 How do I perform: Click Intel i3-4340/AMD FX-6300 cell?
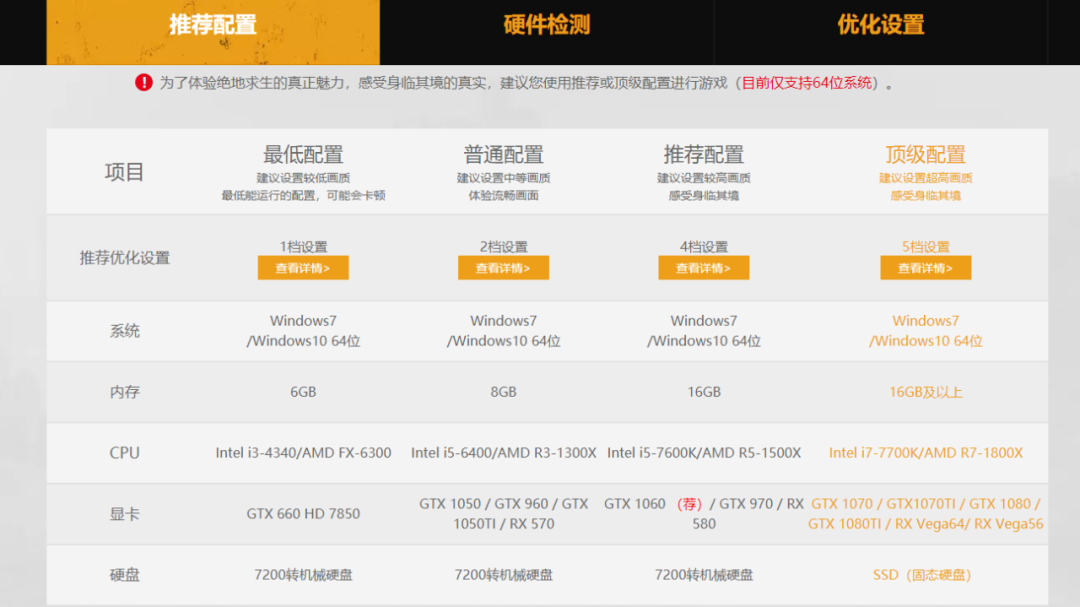tap(303, 453)
